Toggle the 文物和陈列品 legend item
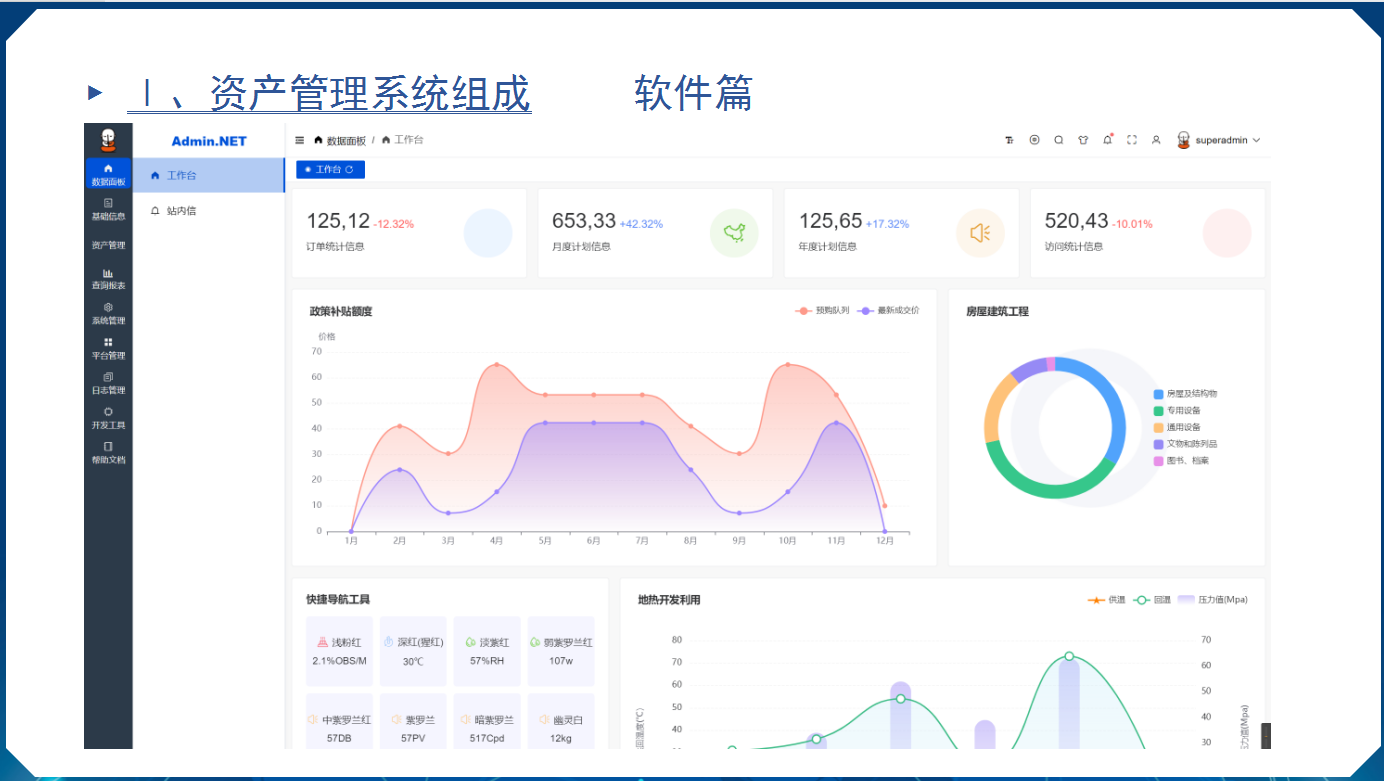This screenshot has height=781, width=1384. 1185,444
